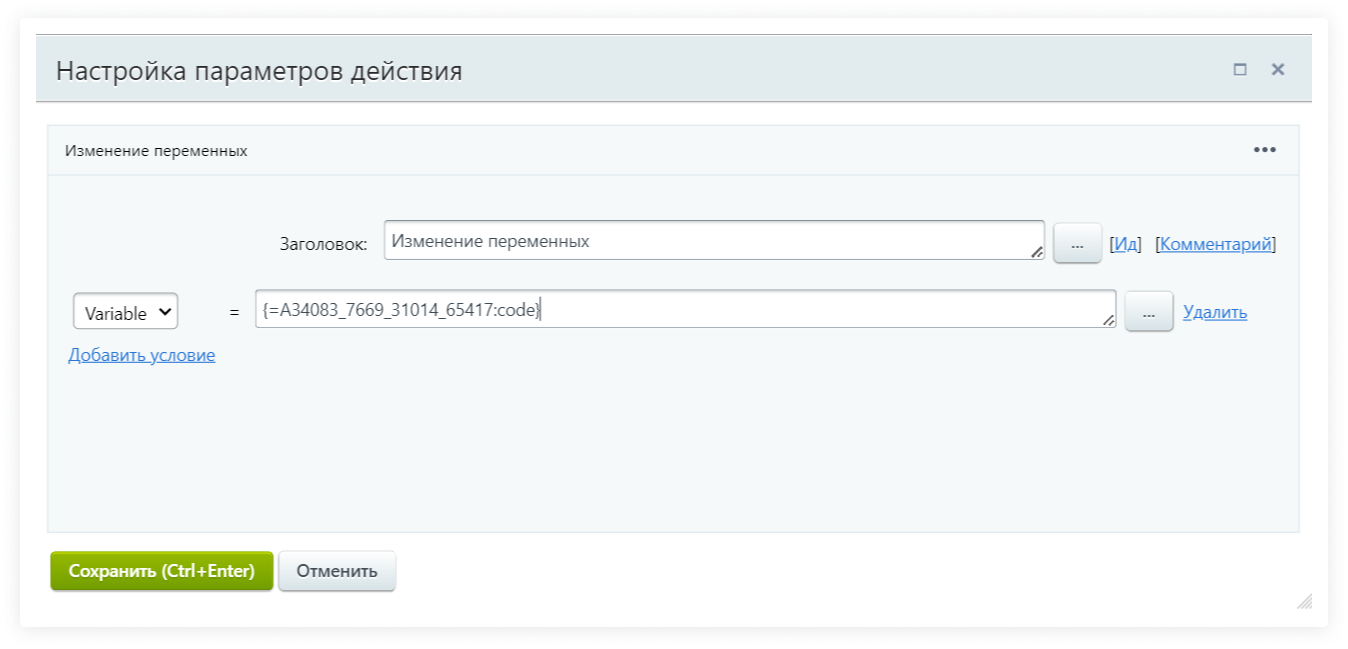1348x649 pixels.
Task: Click the Ид link
Action: point(1126,244)
